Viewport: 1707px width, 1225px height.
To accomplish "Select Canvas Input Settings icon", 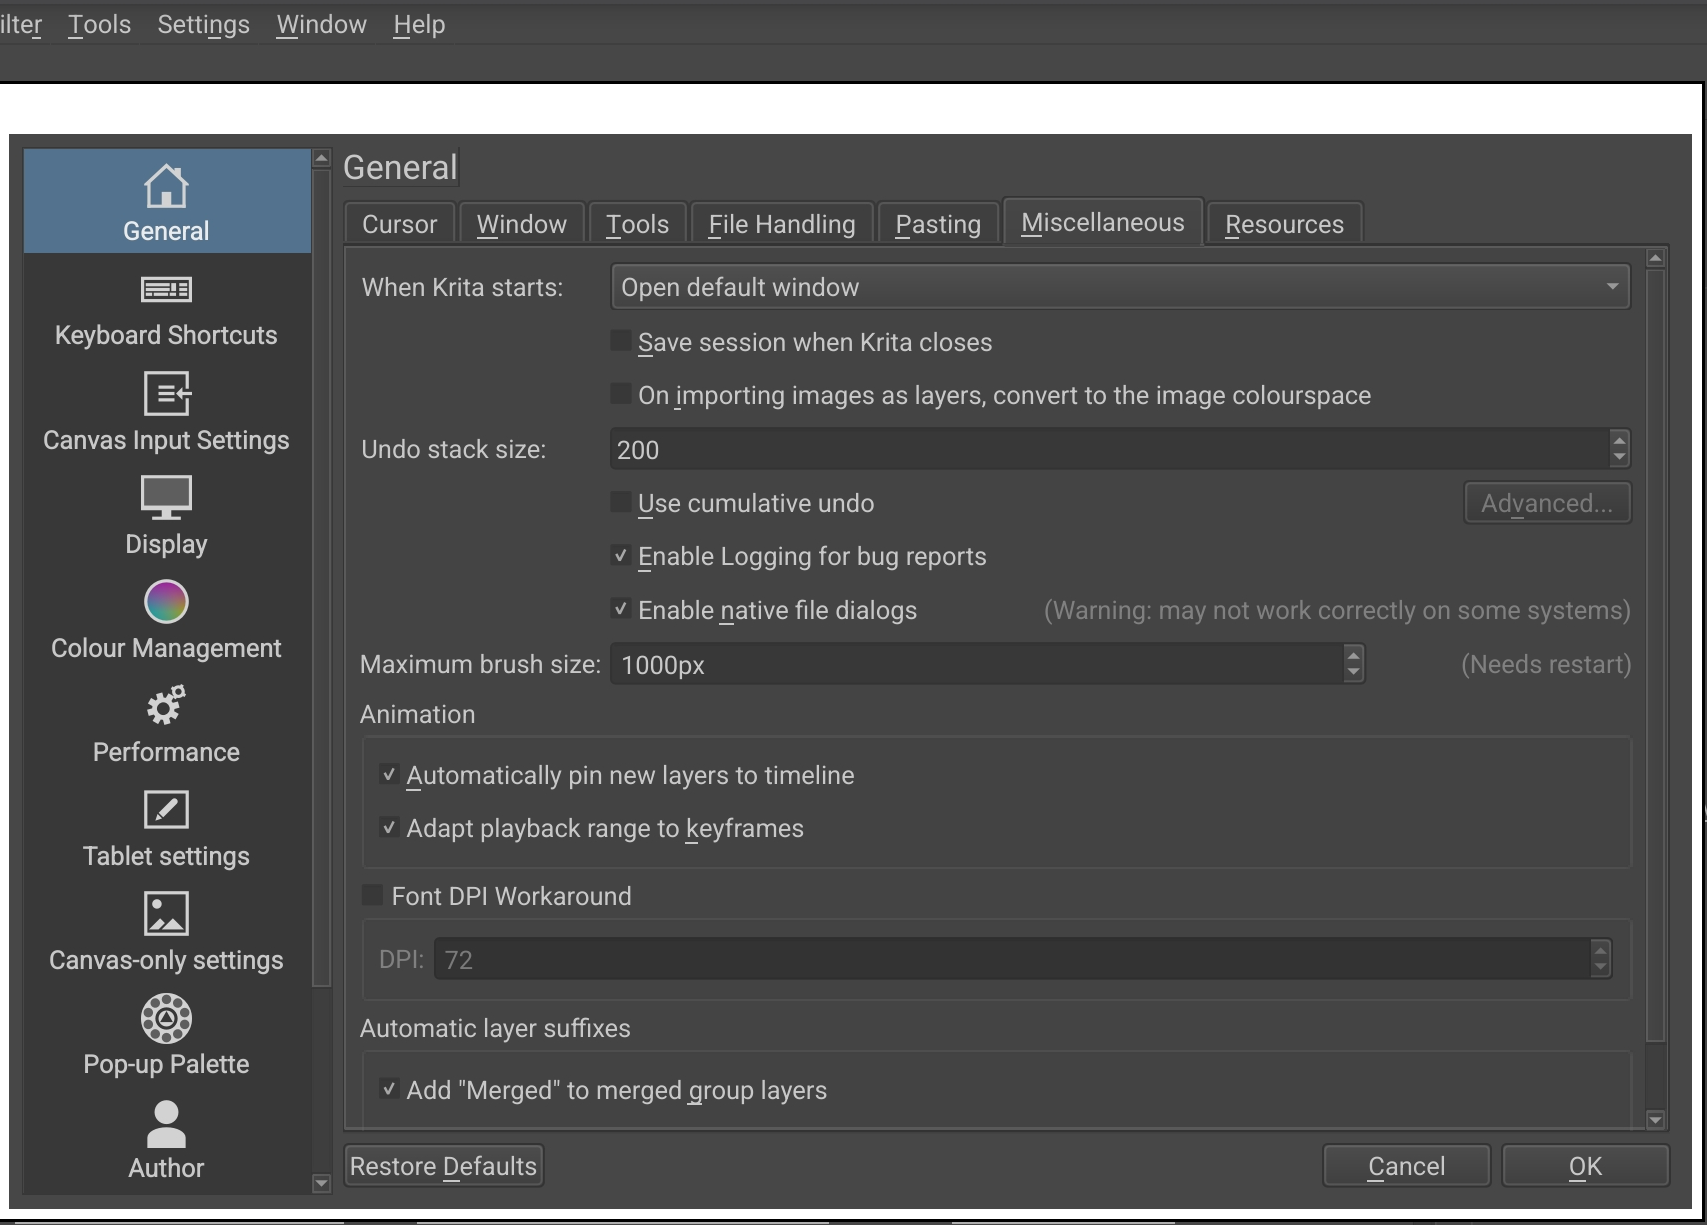I will [x=166, y=394].
